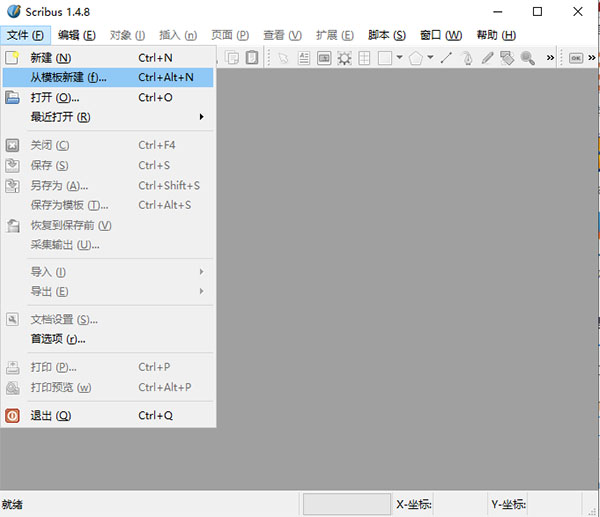Open the 查看 (V) menu
600x517 pixels.
point(282,35)
